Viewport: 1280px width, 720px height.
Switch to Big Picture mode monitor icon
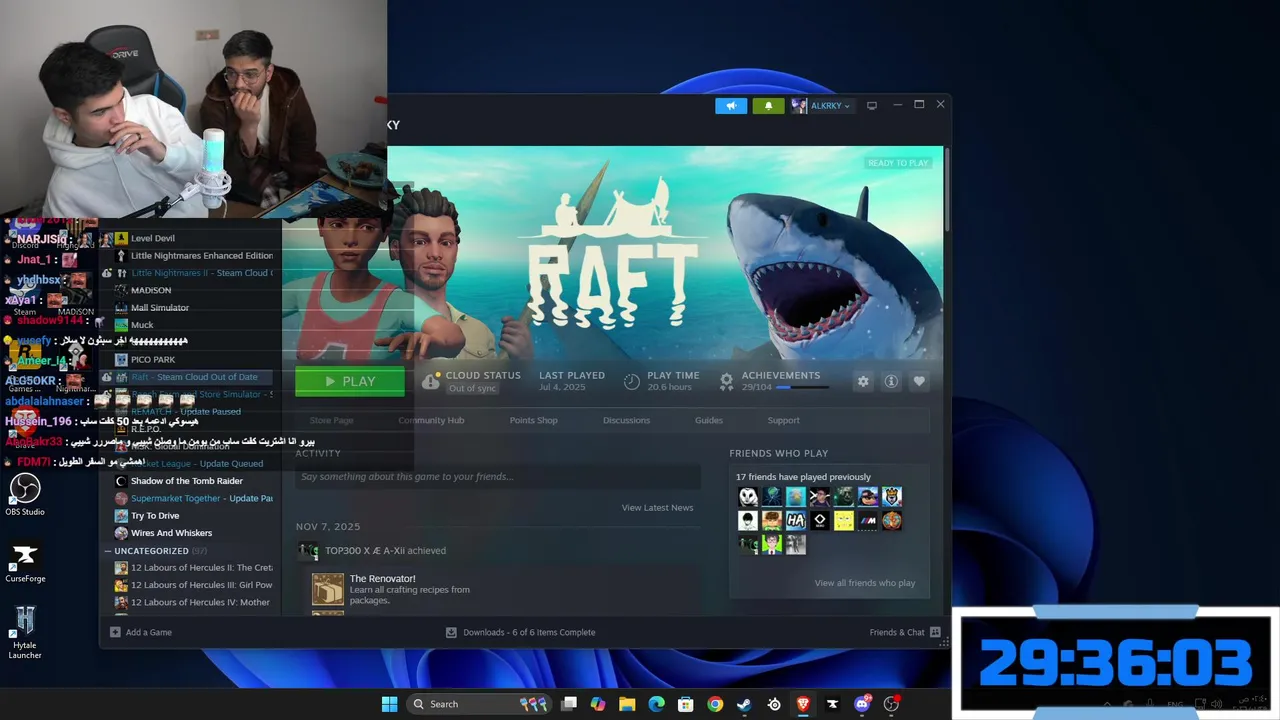[872, 106]
